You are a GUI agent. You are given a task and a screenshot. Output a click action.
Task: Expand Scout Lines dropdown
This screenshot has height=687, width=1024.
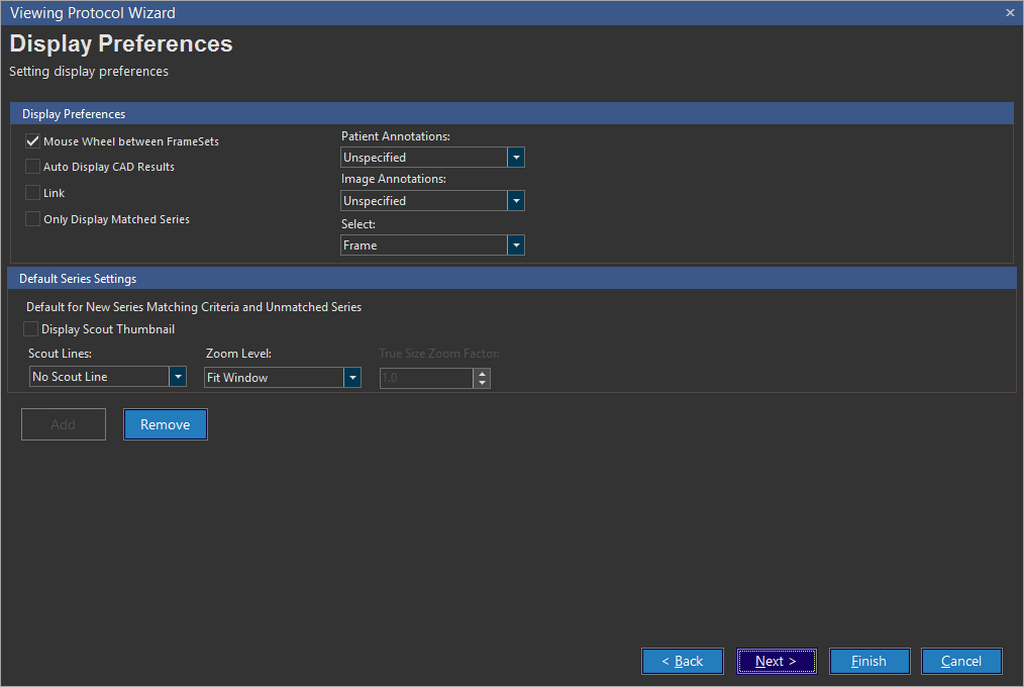(x=177, y=377)
